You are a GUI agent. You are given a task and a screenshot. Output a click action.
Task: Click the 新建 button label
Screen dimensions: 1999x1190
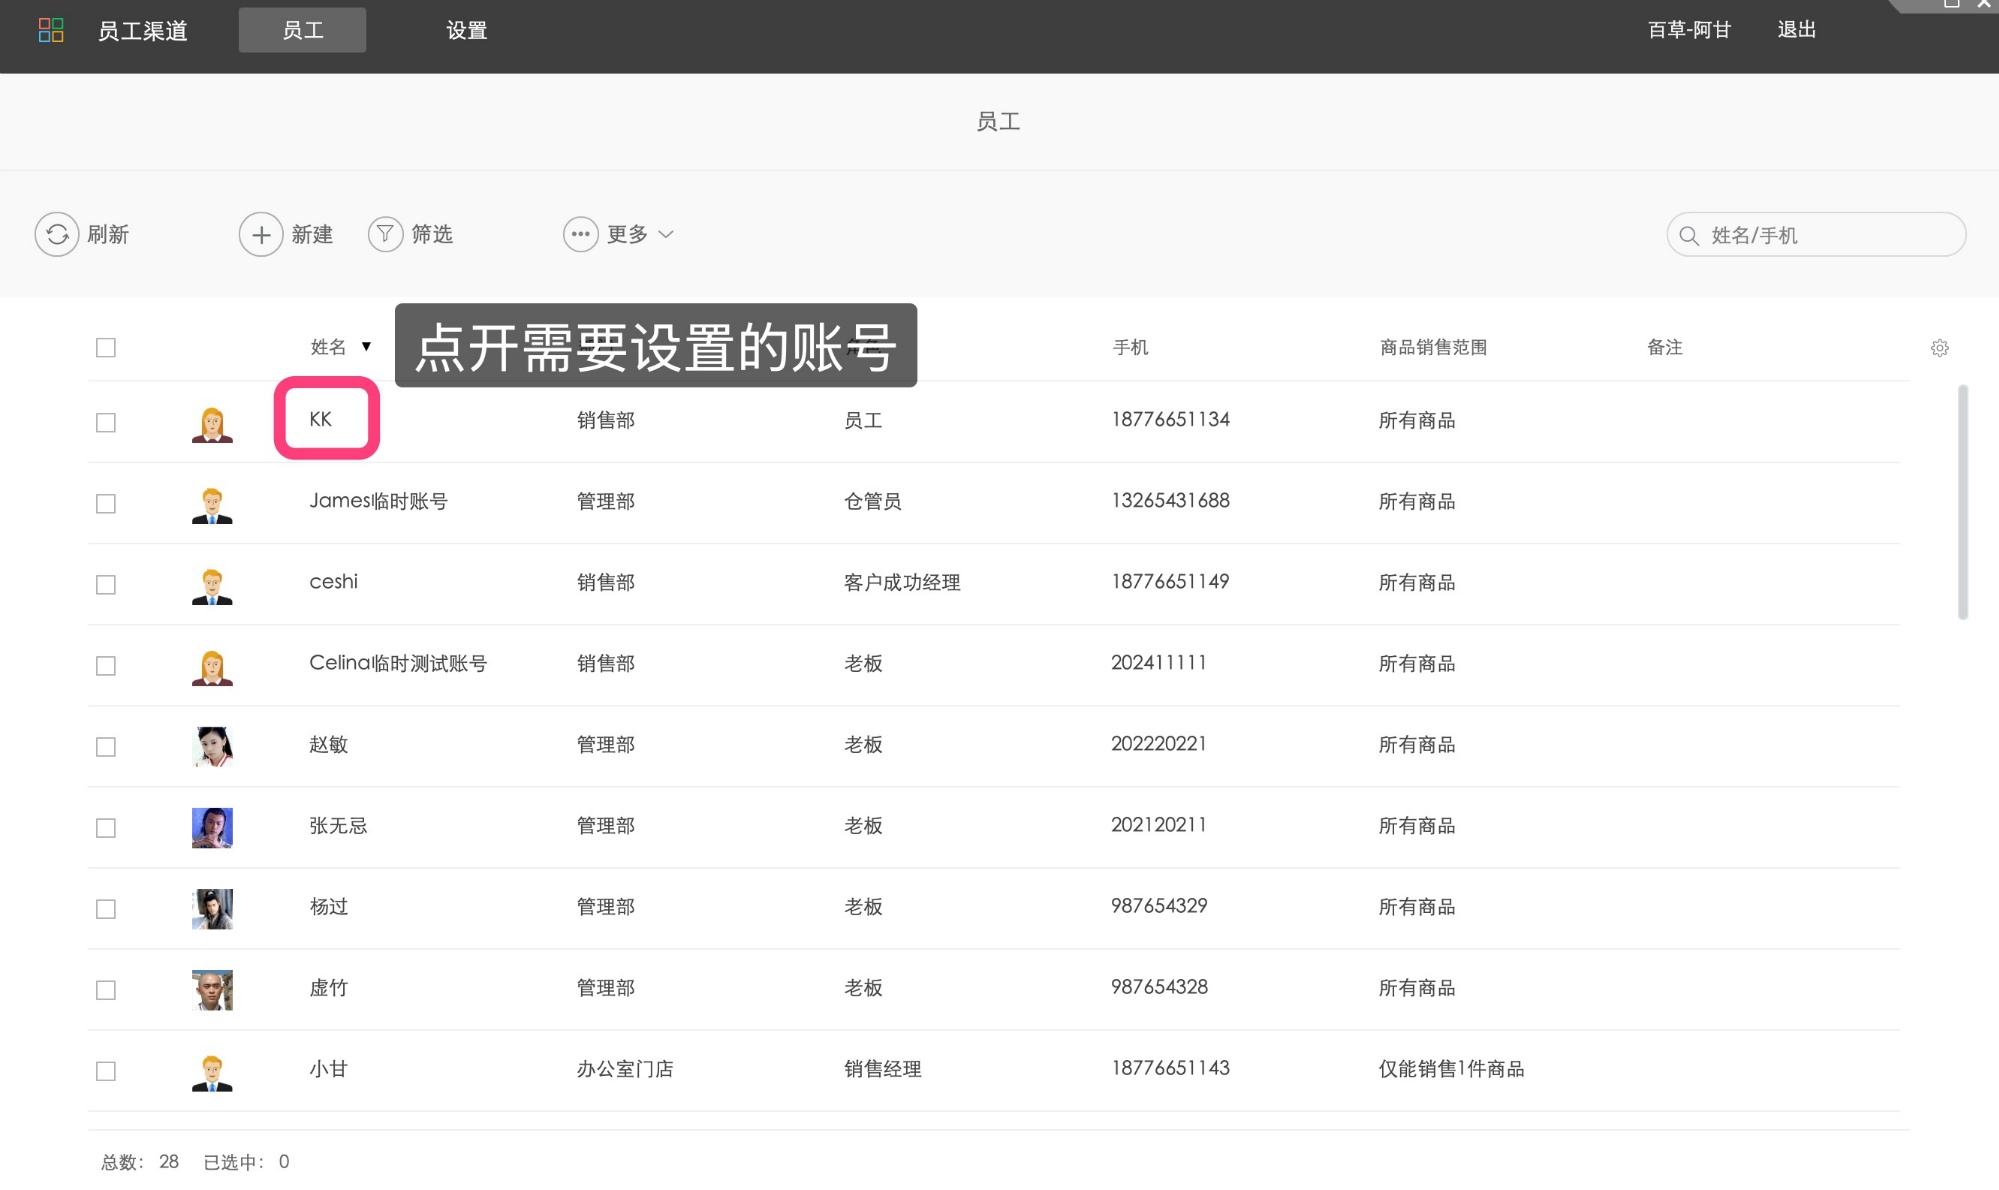(x=312, y=234)
